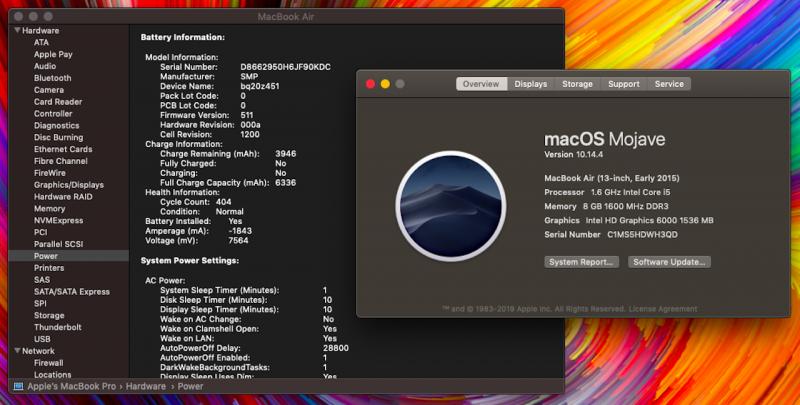This screenshot has width=800, height=405.
Task: Click the System Power Settings heading
Action: [190, 260]
